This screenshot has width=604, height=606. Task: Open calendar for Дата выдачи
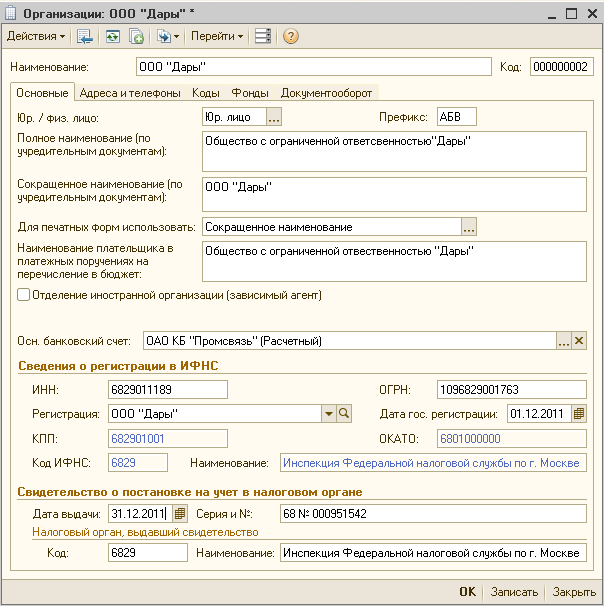pos(180,514)
